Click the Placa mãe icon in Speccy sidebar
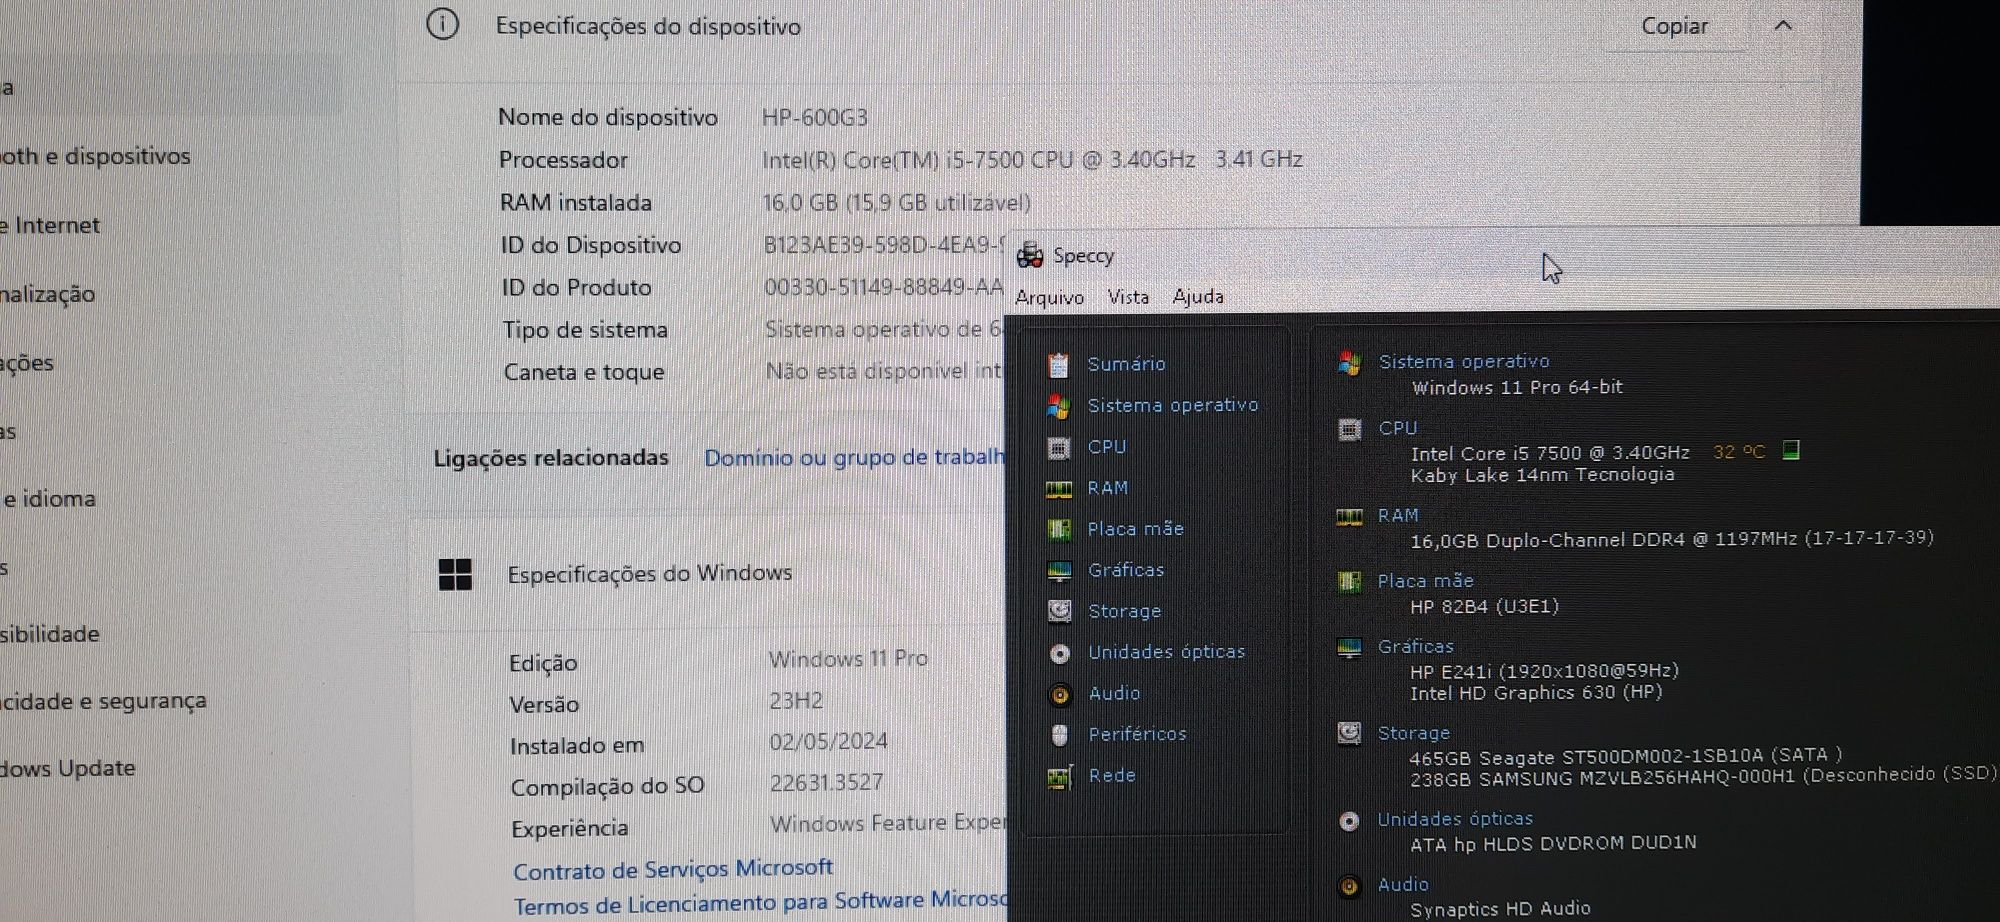The height and width of the screenshot is (922, 2000). pyautogui.click(x=1058, y=530)
